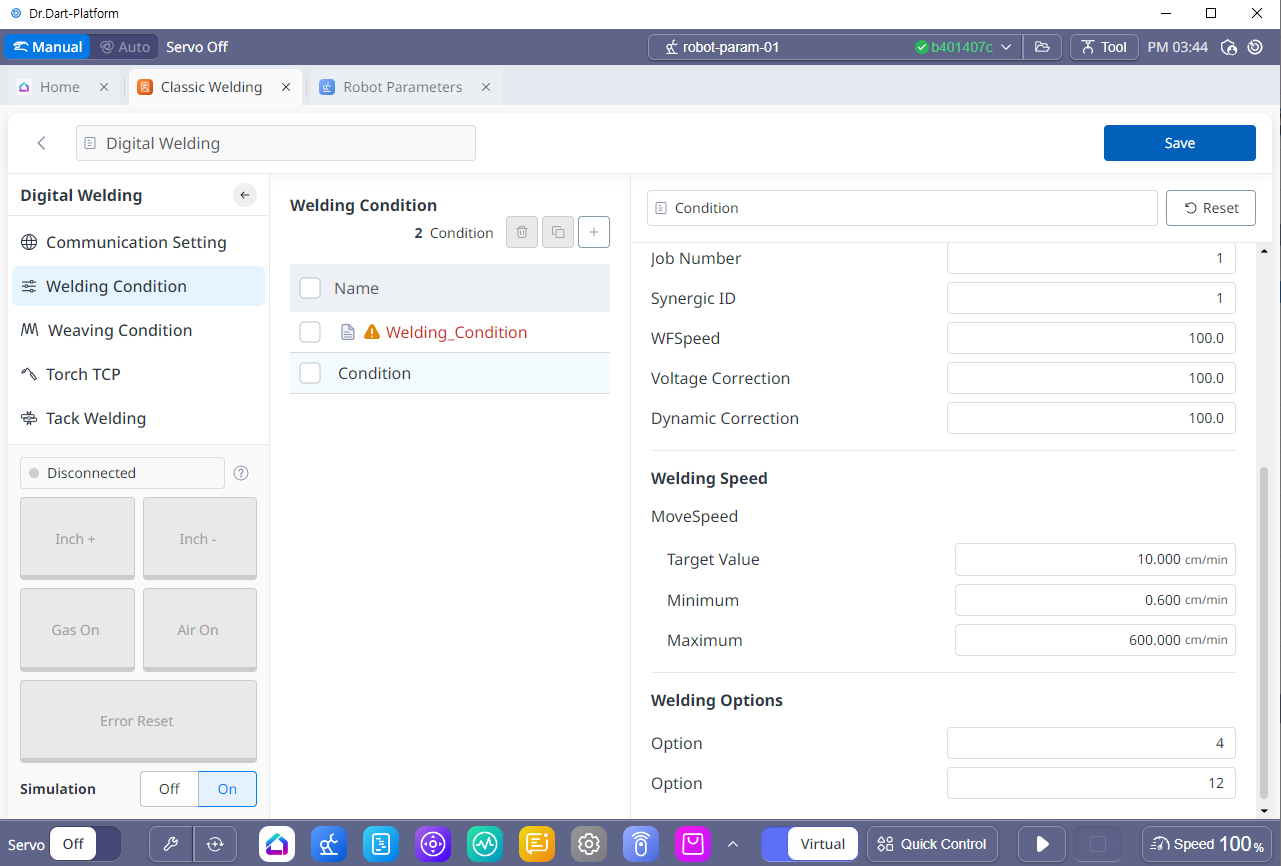Toggle the Servo Off switch
The width and height of the screenshot is (1281, 866).
pos(85,844)
